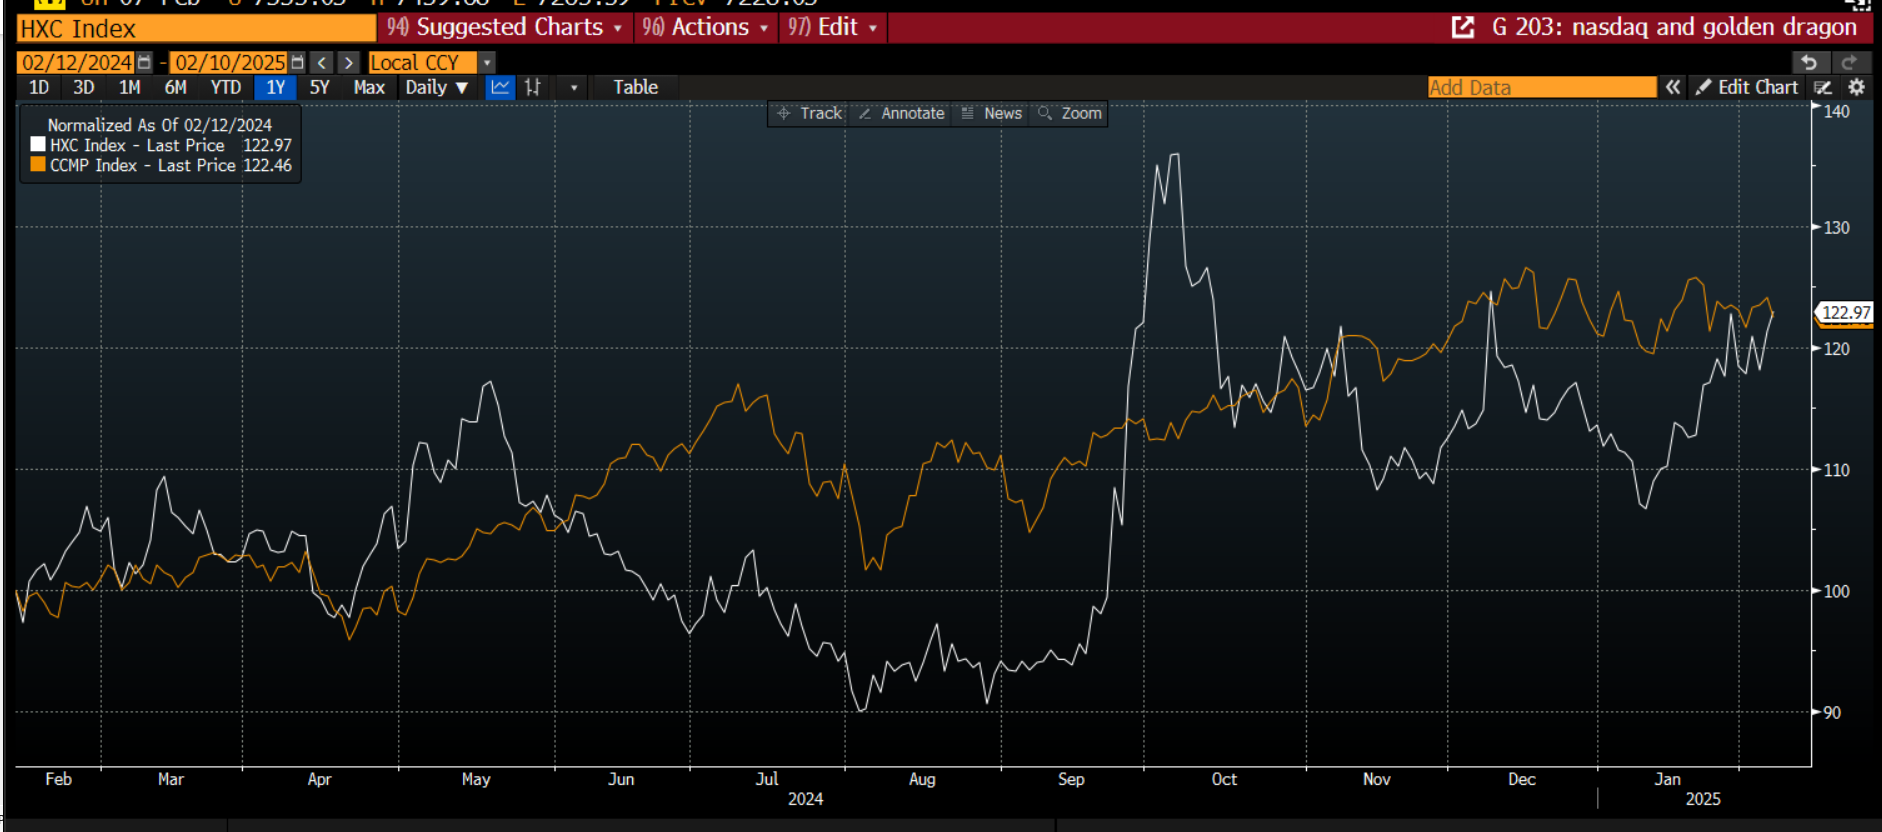Shift the date range forward with the right arrow

348,63
